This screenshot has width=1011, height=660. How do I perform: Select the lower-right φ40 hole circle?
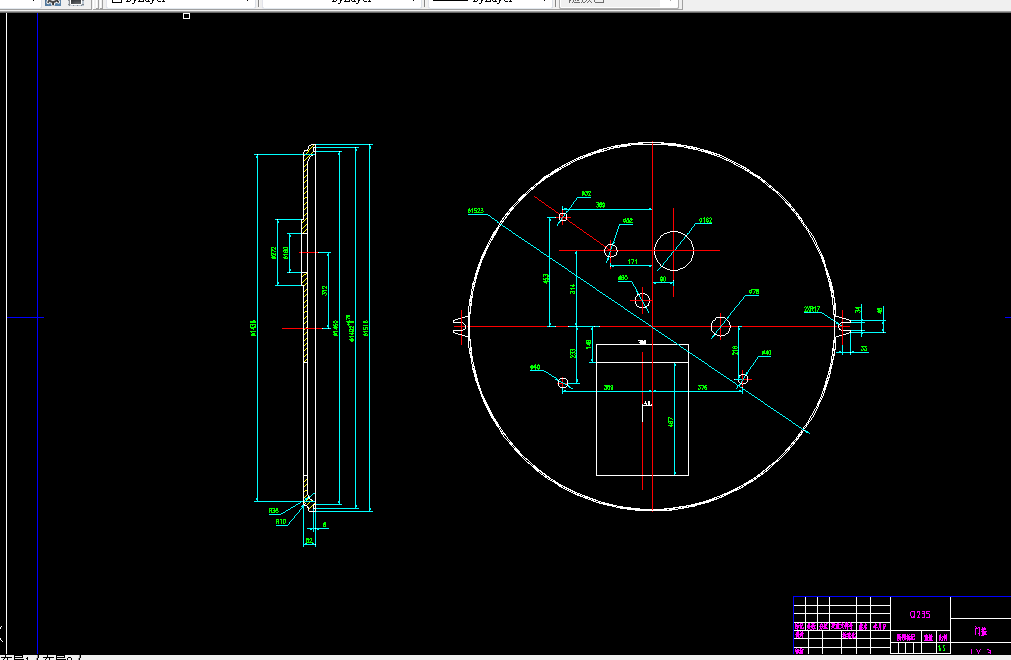point(743,379)
